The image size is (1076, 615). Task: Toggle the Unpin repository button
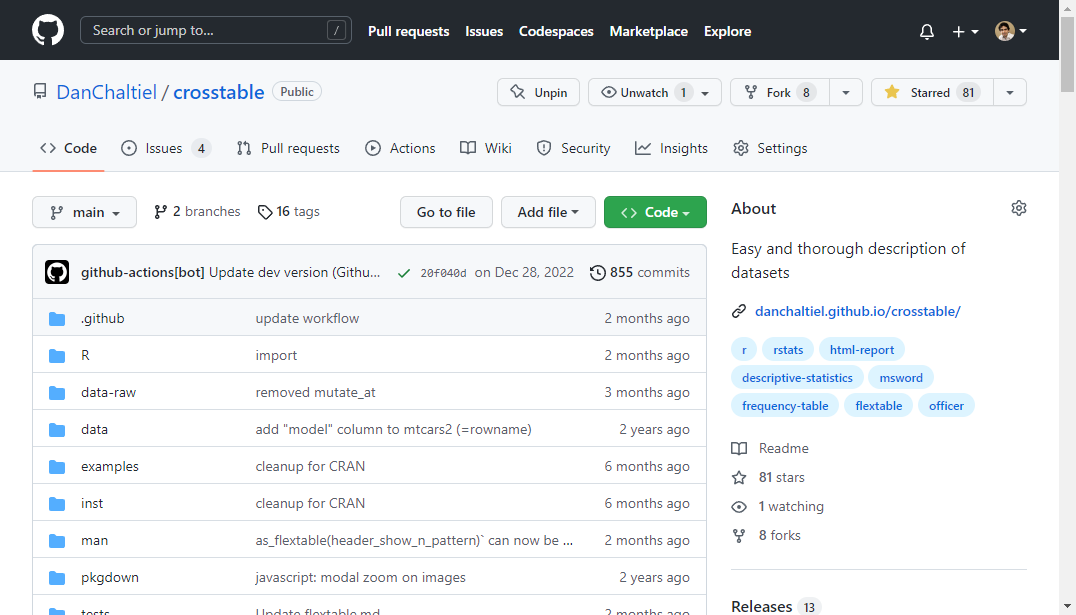[539, 92]
